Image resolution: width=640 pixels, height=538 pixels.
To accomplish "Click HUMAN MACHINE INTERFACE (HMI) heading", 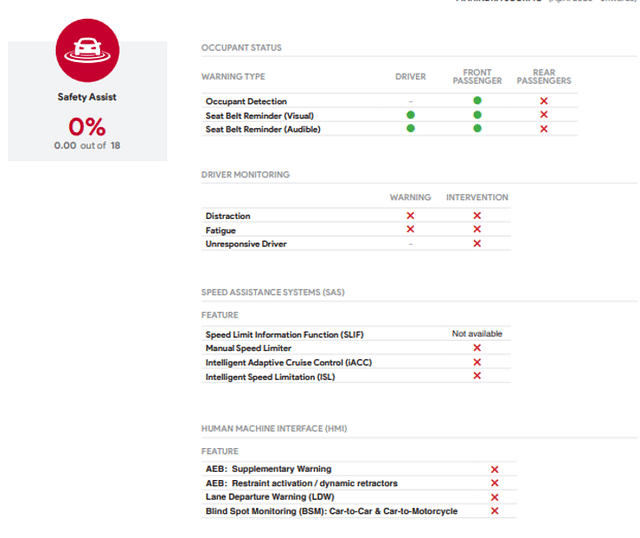I will [x=274, y=429].
